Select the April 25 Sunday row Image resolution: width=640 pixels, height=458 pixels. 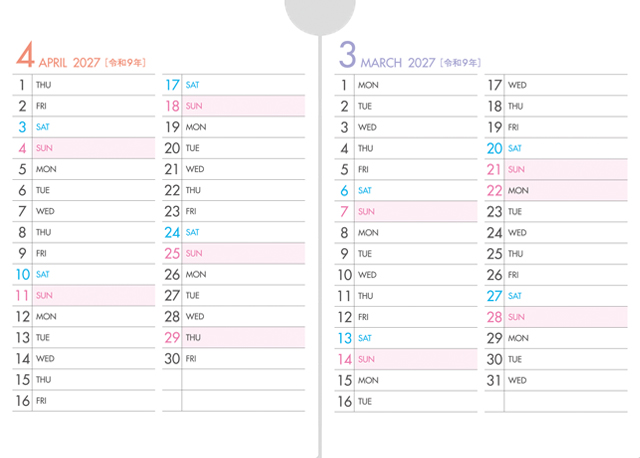pyautogui.click(x=233, y=253)
